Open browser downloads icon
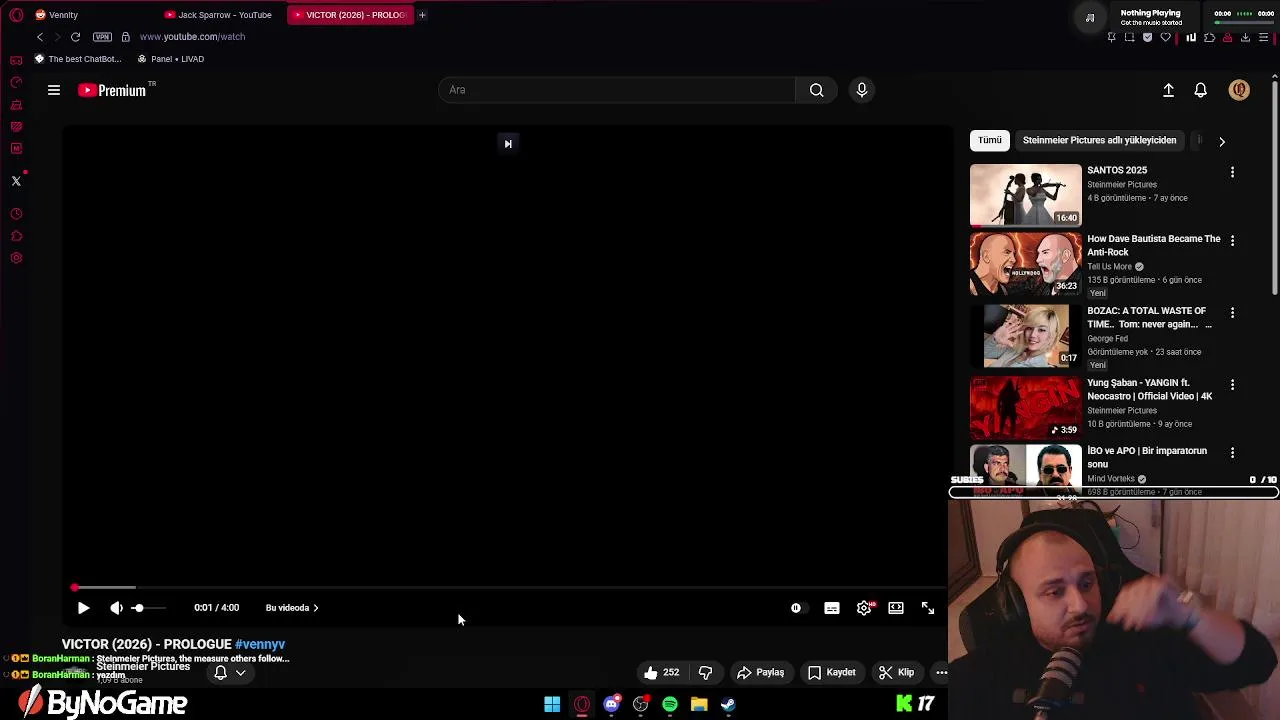This screenshot has height=720, width=1280. 1245,37
